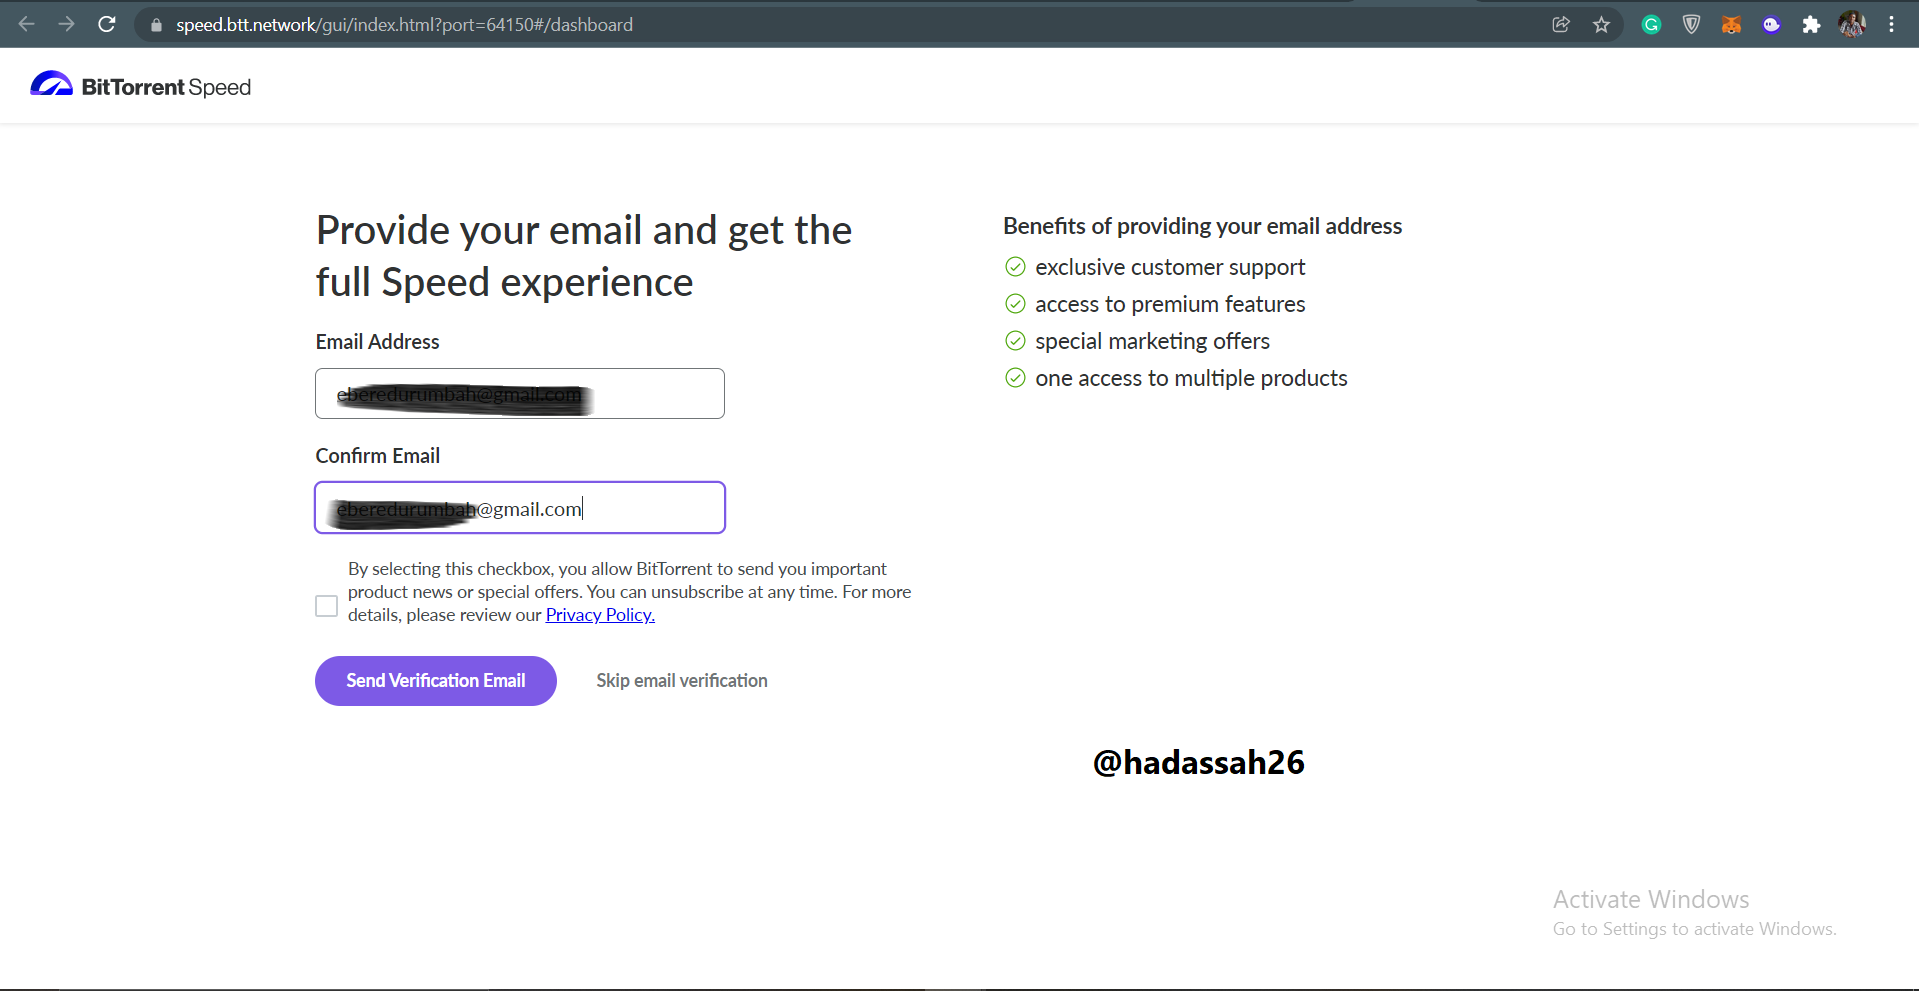Click the 'Confirm Email' field label
The width and height of the screenshot is (1919, 991).
pyautogui.click(x=377, y=456)
